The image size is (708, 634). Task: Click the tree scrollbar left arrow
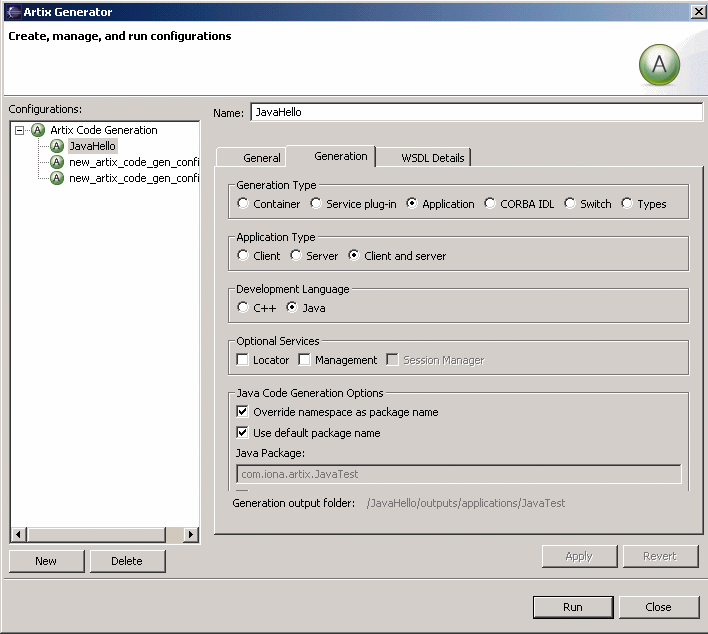(18, 535)
